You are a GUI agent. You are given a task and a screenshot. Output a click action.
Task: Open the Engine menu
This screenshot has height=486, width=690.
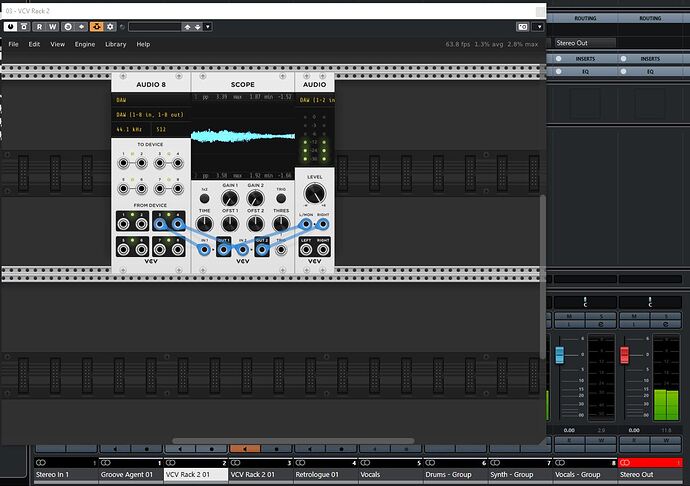pyautogui.click(x=85, y=44)
